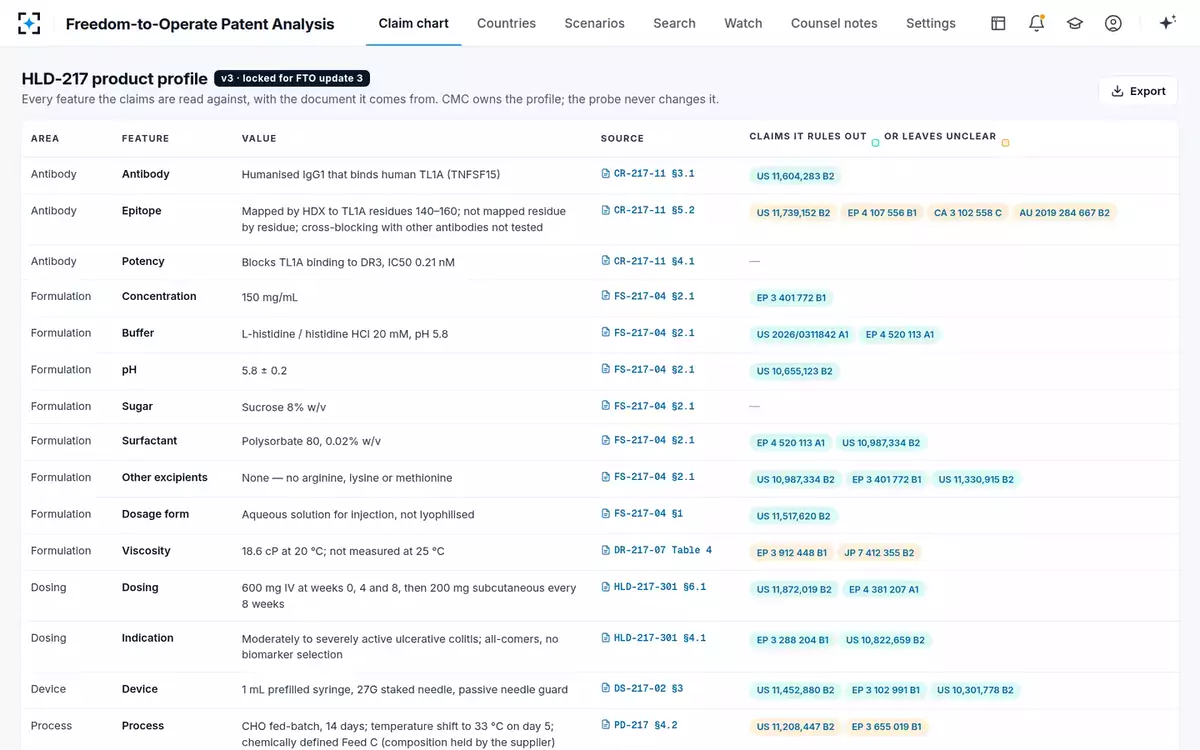Select the 'Viscosity' feature cell
Viewport: 1200px width, 750px height.
click(x=146, y=551)
